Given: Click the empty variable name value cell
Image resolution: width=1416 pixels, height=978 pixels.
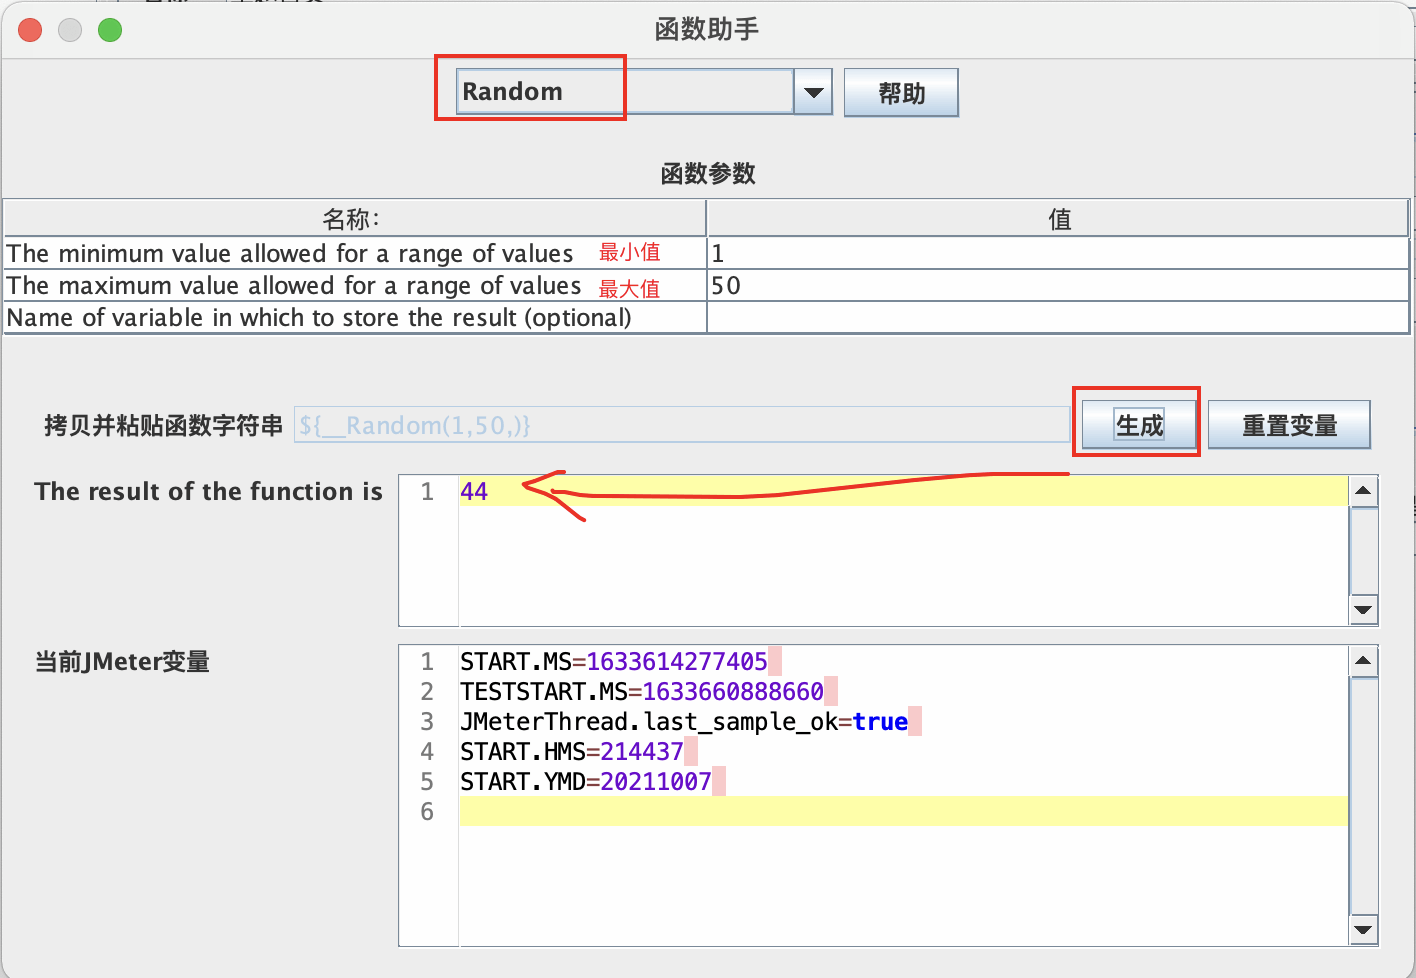Looking at the screenshot, I should tap(1058, 317).
